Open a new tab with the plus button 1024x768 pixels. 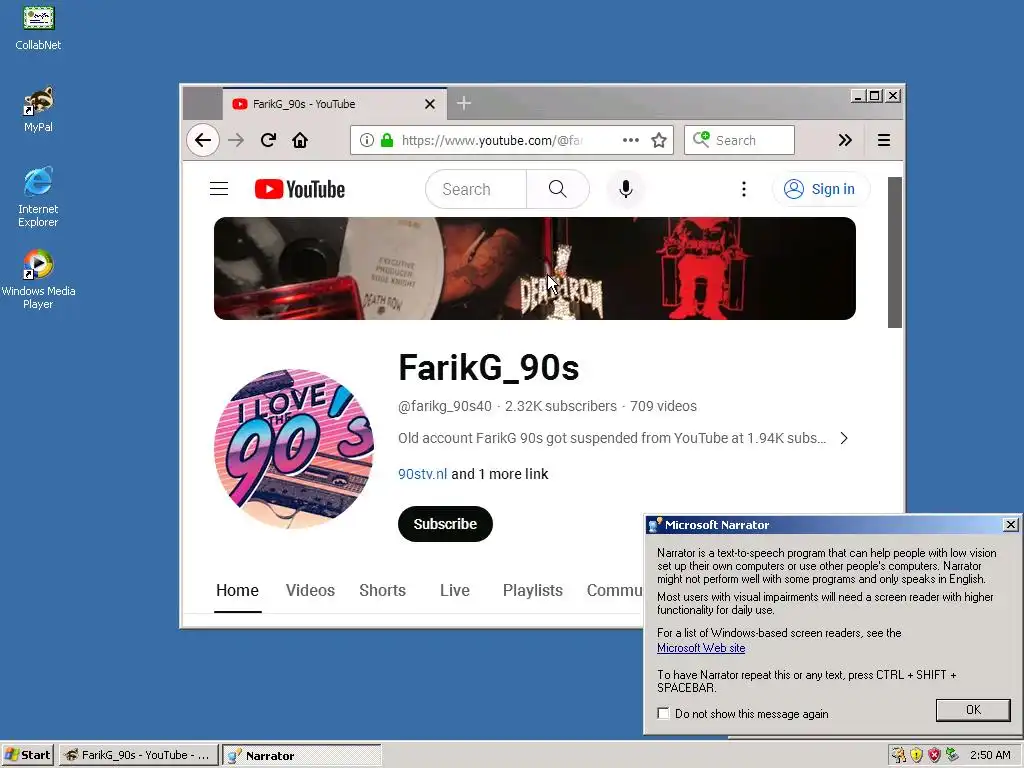point(464,103)
